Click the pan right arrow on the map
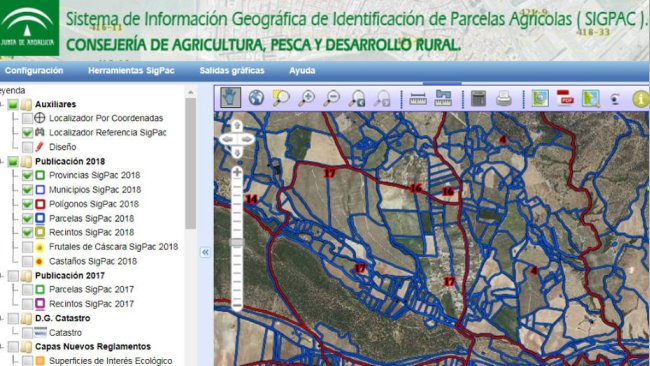650x366 pixels. tap(247, 139)
